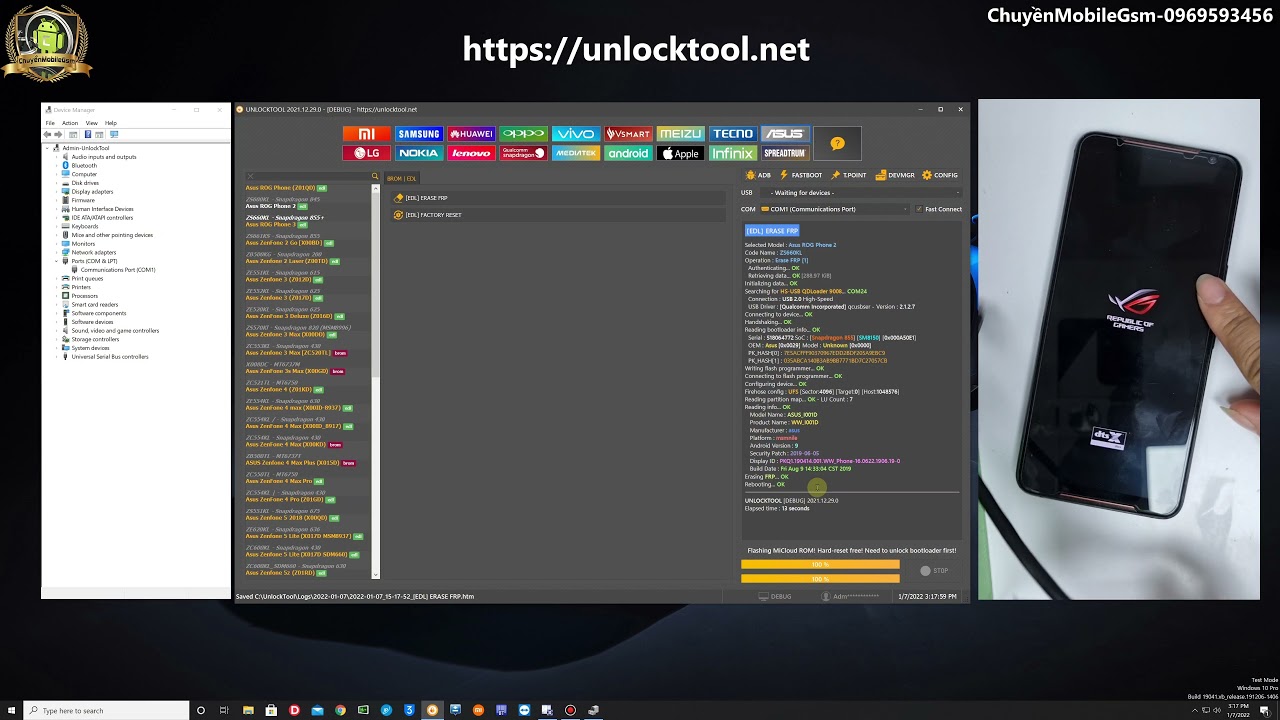The image size is (1280, 720).
Task: Select the Meizu brand icon
Action: [680, 134]
